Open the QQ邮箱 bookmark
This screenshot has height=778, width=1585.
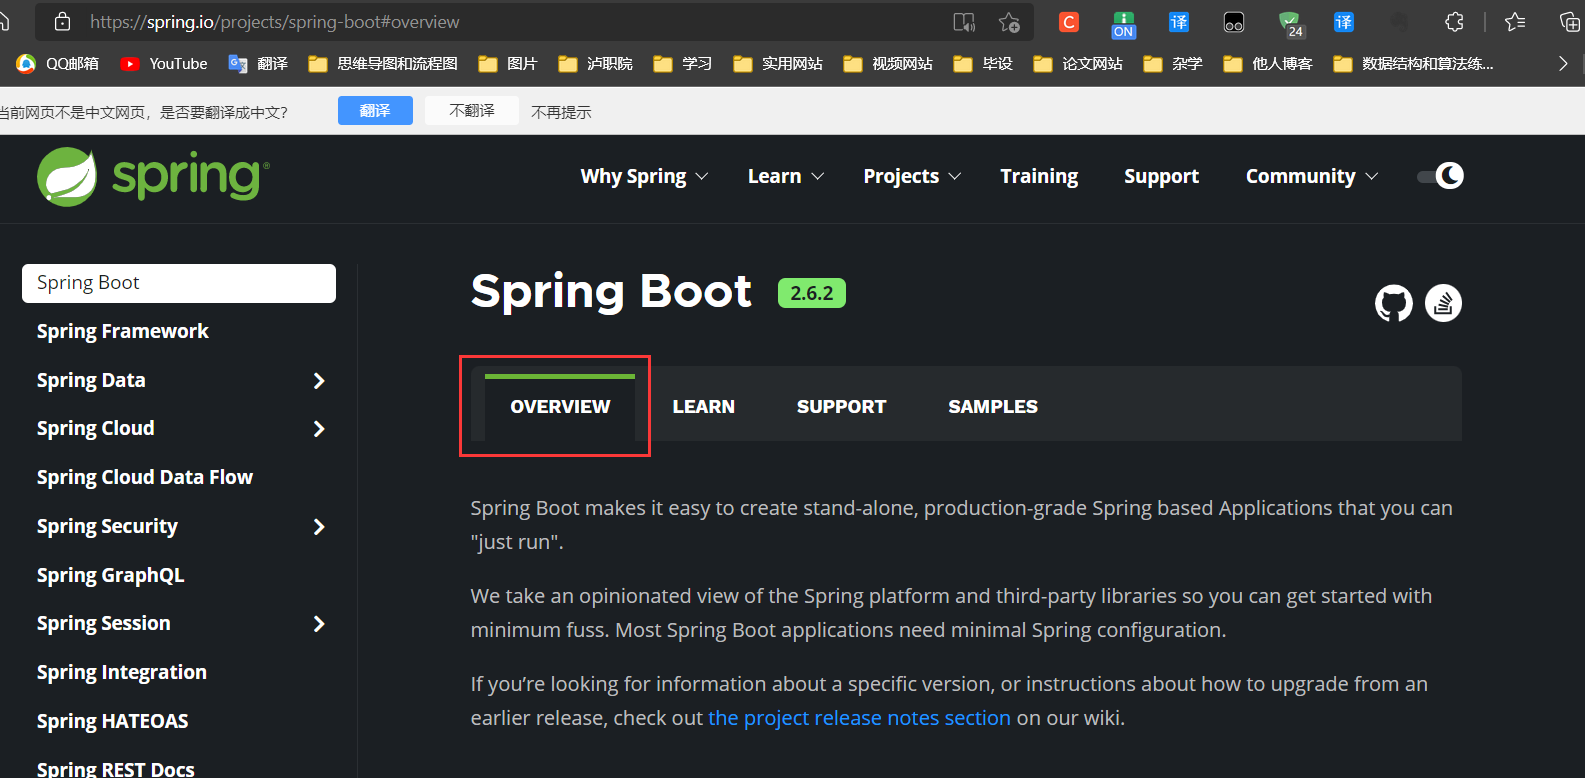[x=57, y=63]
